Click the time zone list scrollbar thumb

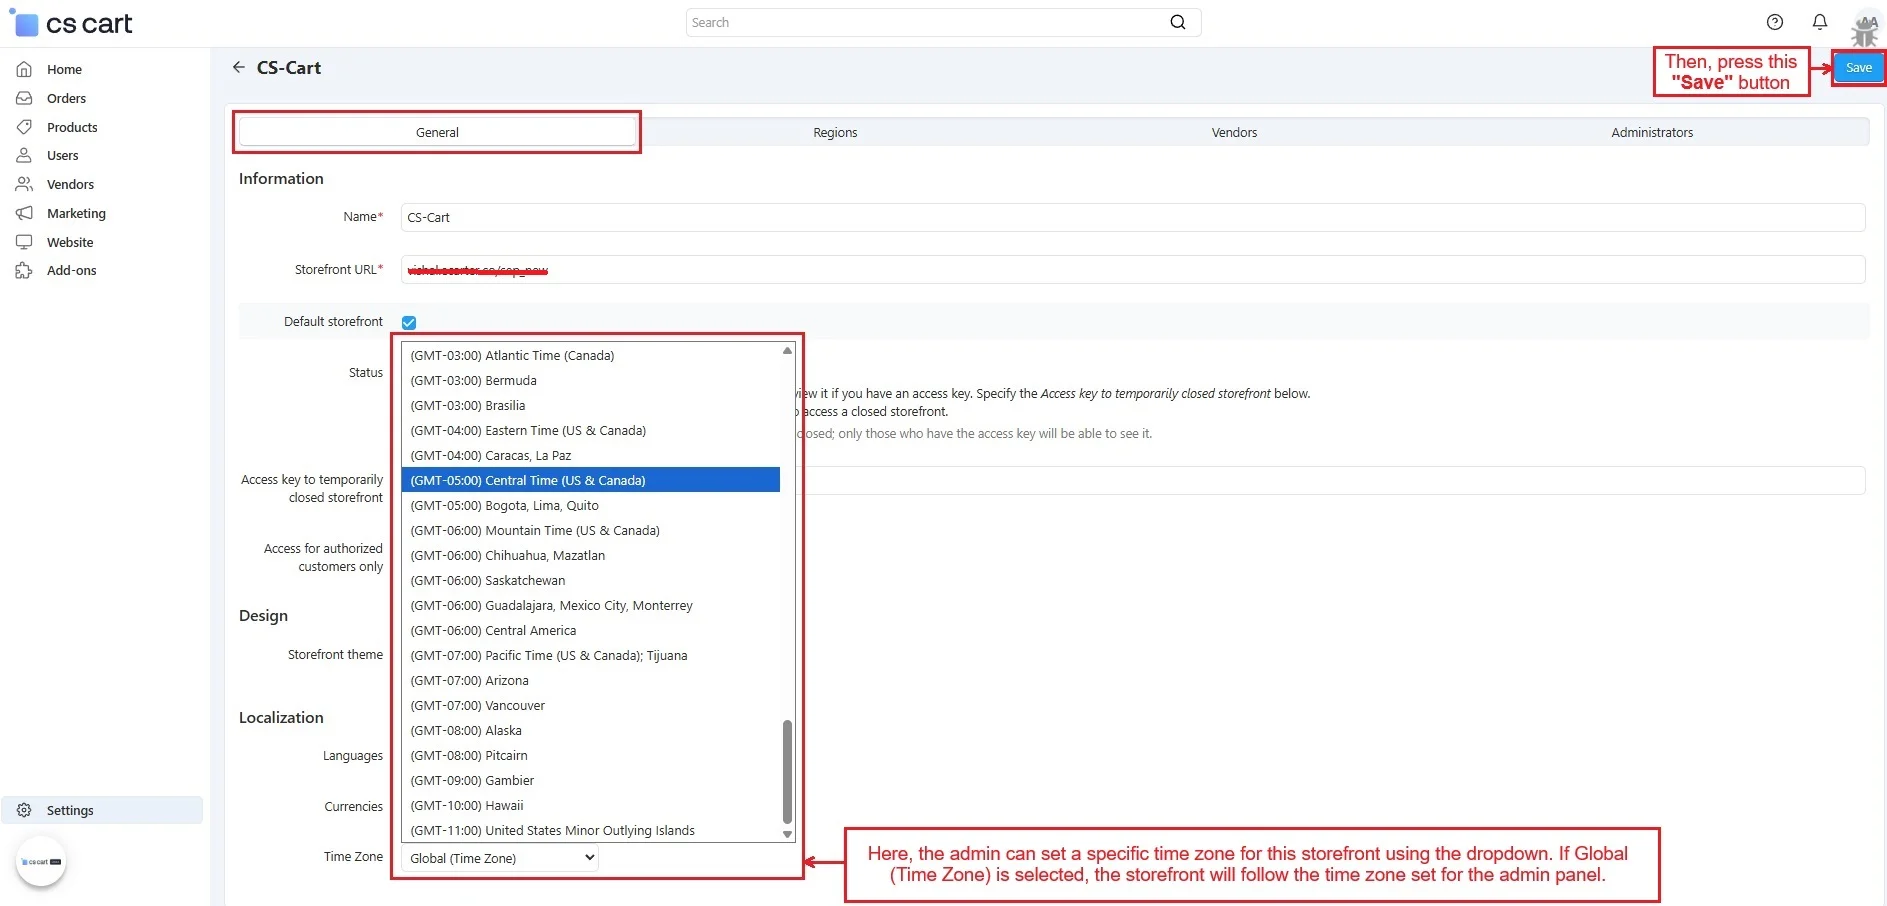787,770
